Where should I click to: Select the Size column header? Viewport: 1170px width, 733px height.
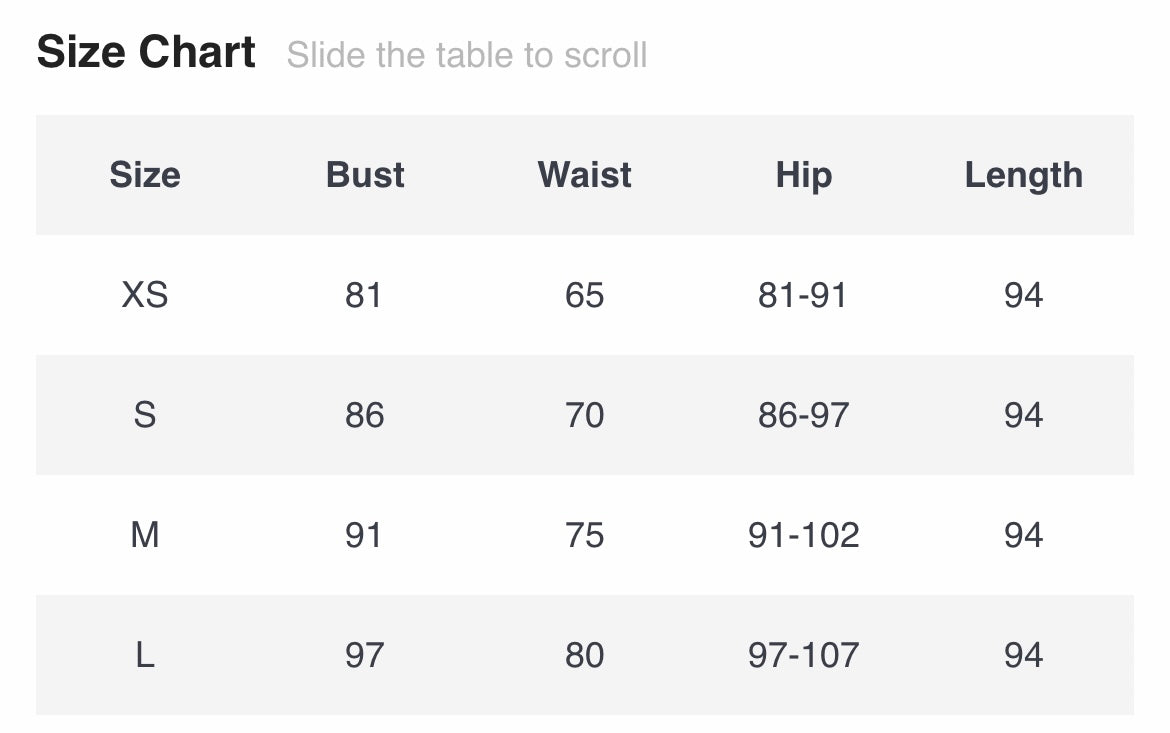pyautogui.click(x=145, y=175)
